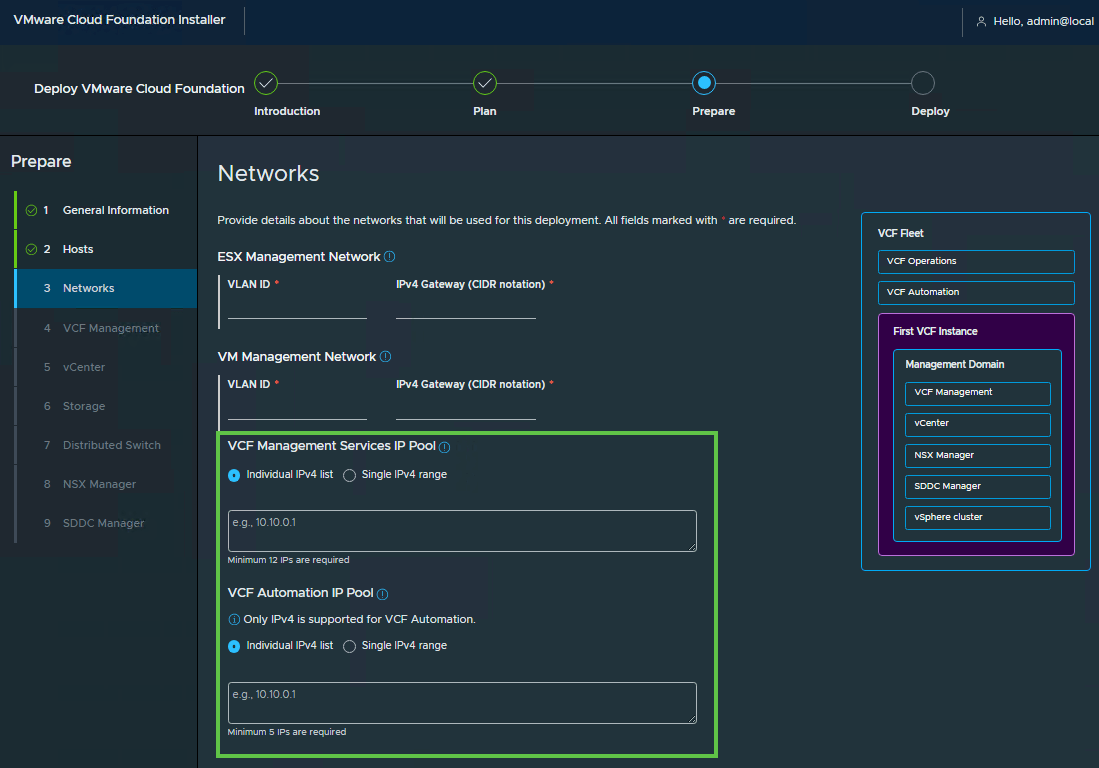This screenshot has height=768, width=1099.
Task: Click the VM Management IPv4 Gateway field
Action: pyautogui.click(x=465, y=409)
